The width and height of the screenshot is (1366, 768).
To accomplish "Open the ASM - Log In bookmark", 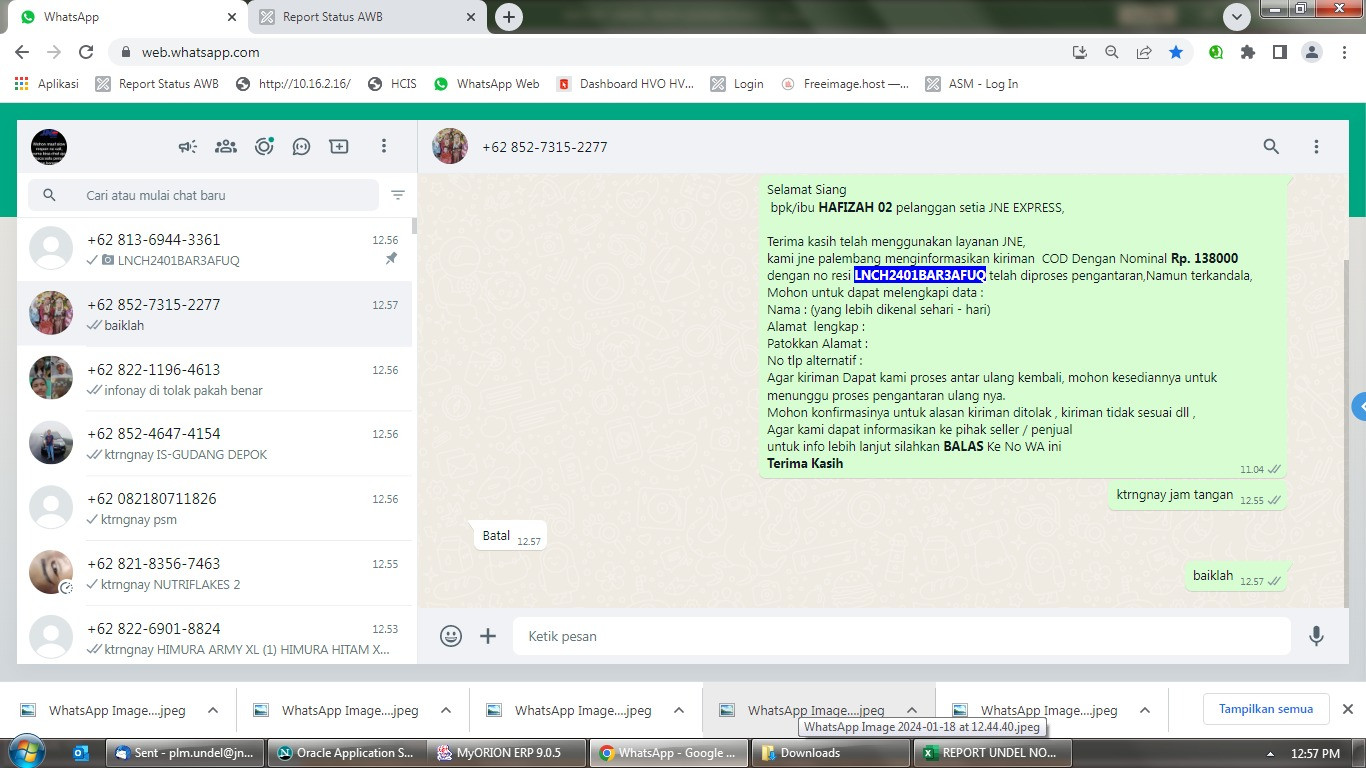I will coord(972,84).
